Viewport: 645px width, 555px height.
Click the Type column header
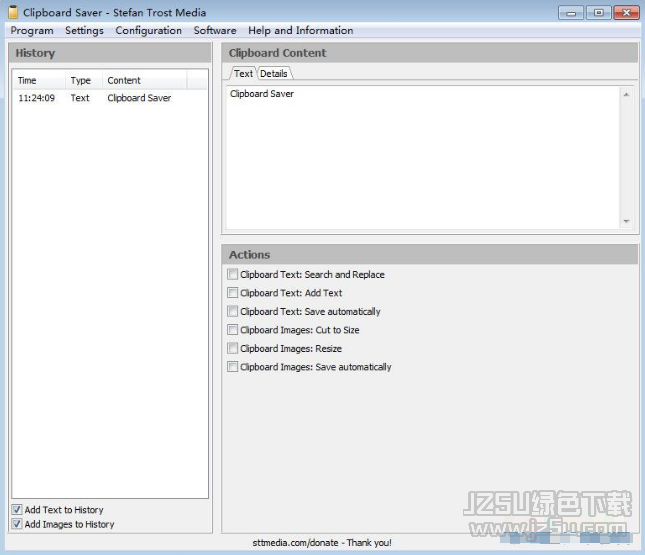click(84, 80)
